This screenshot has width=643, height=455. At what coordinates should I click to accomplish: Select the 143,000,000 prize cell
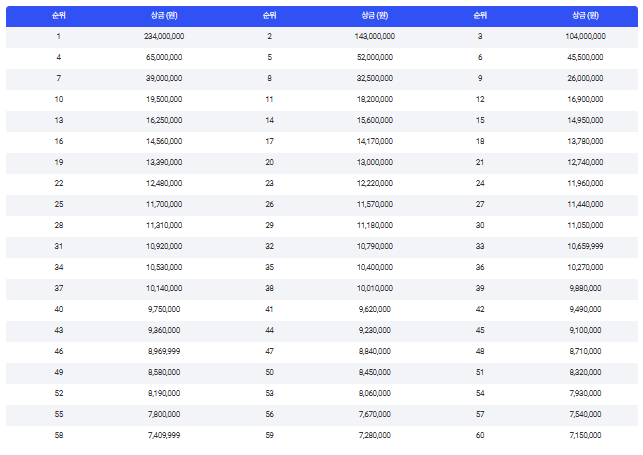(x=375, y=36)
